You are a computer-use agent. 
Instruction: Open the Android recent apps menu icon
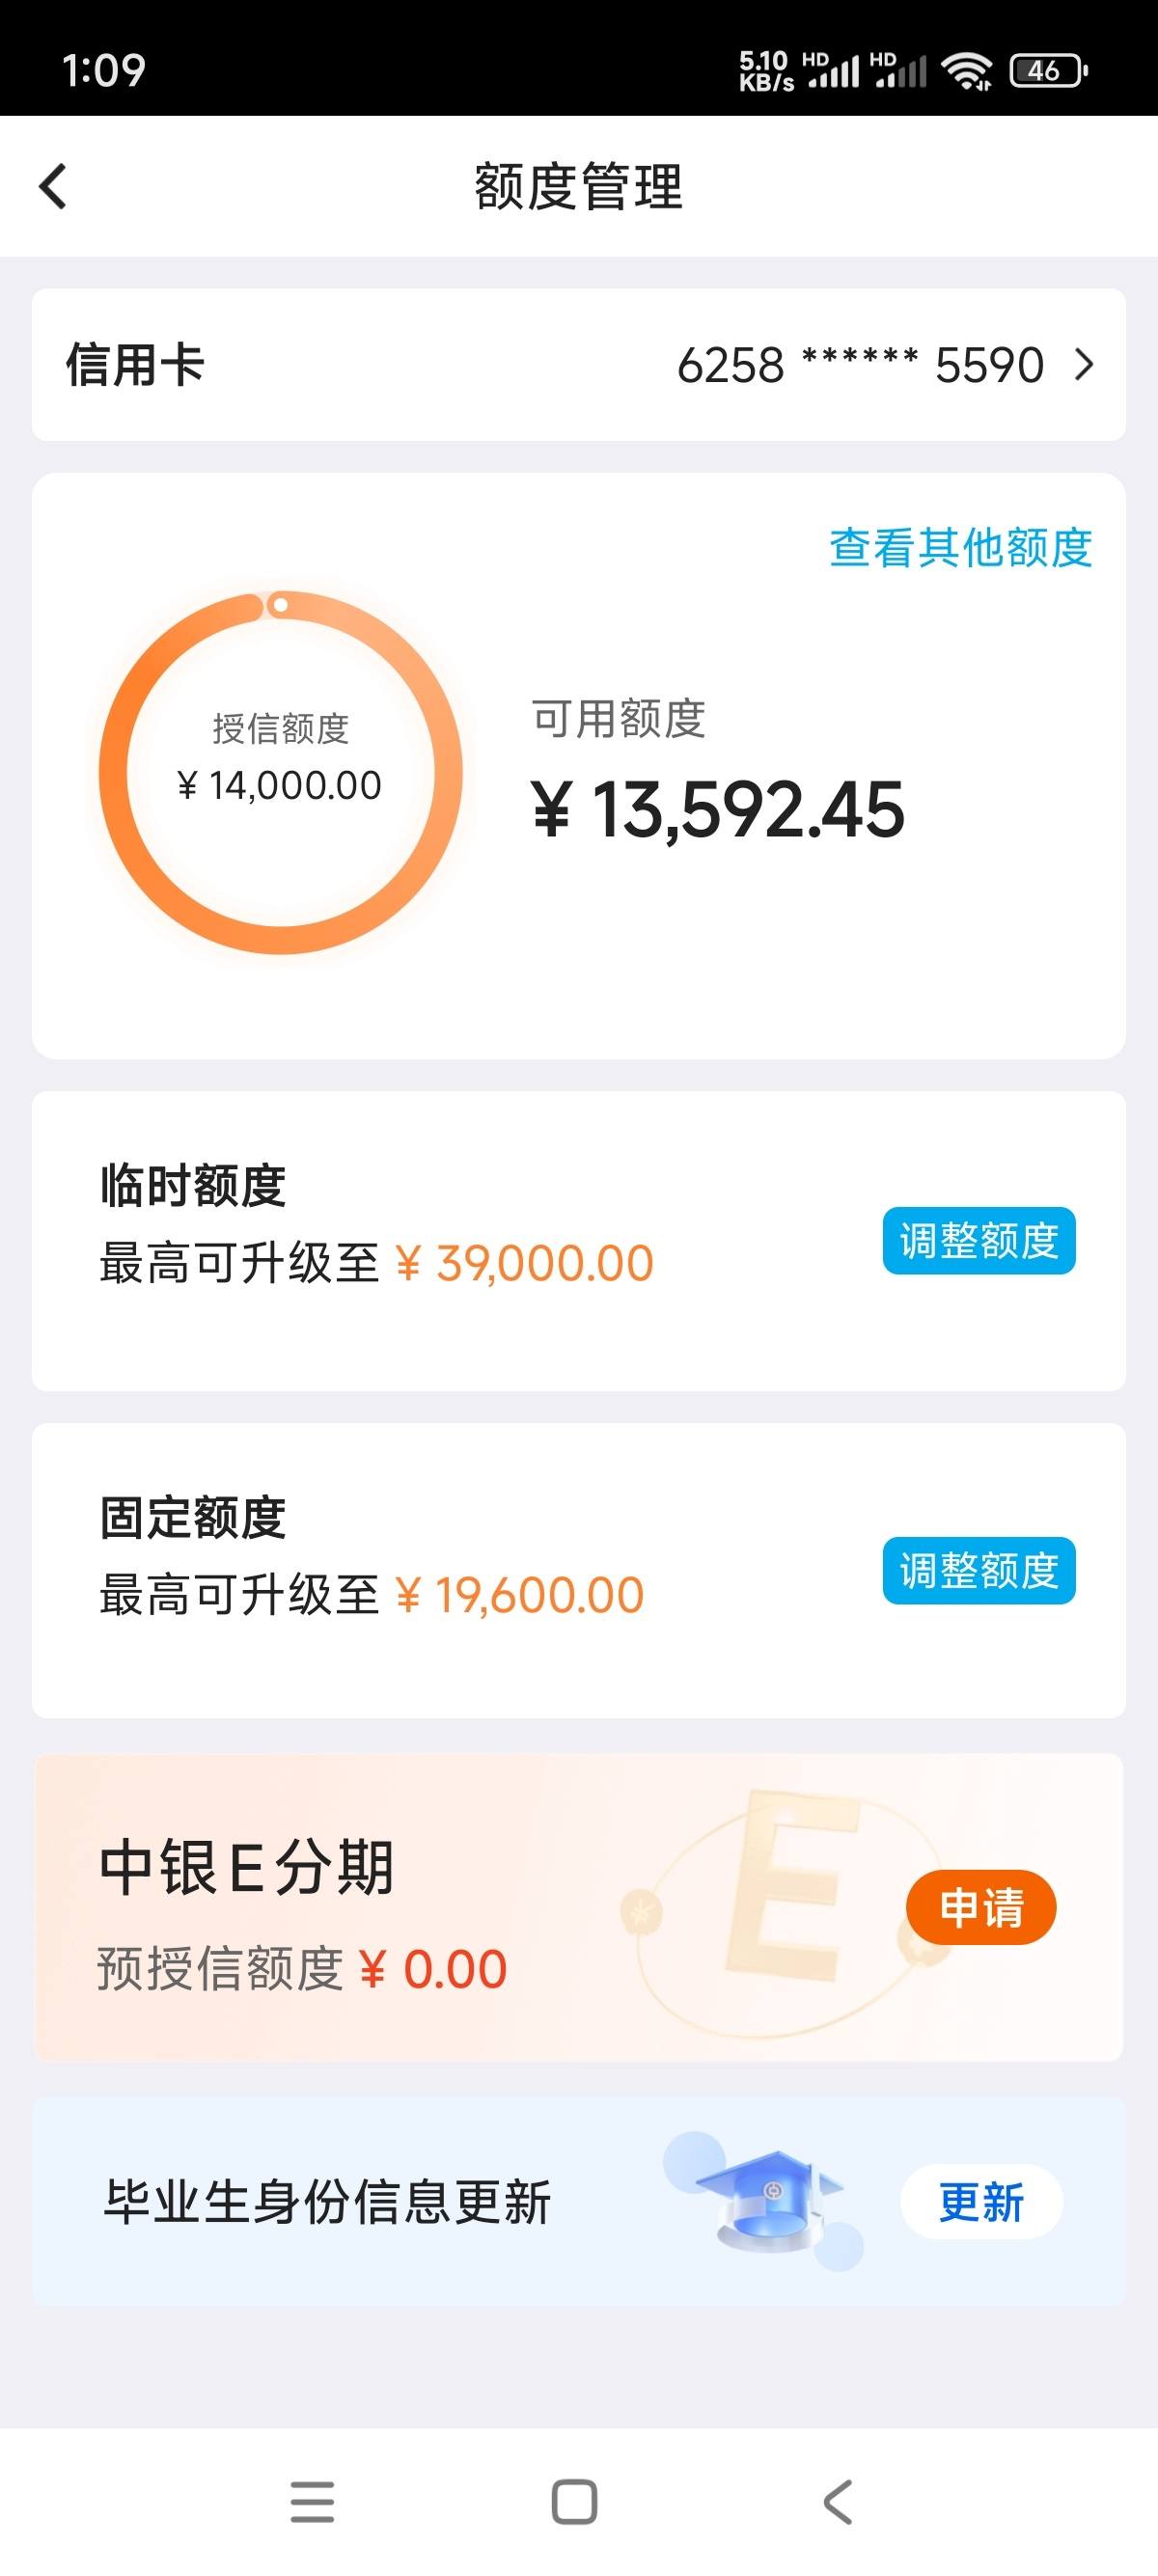[312, 2503]
